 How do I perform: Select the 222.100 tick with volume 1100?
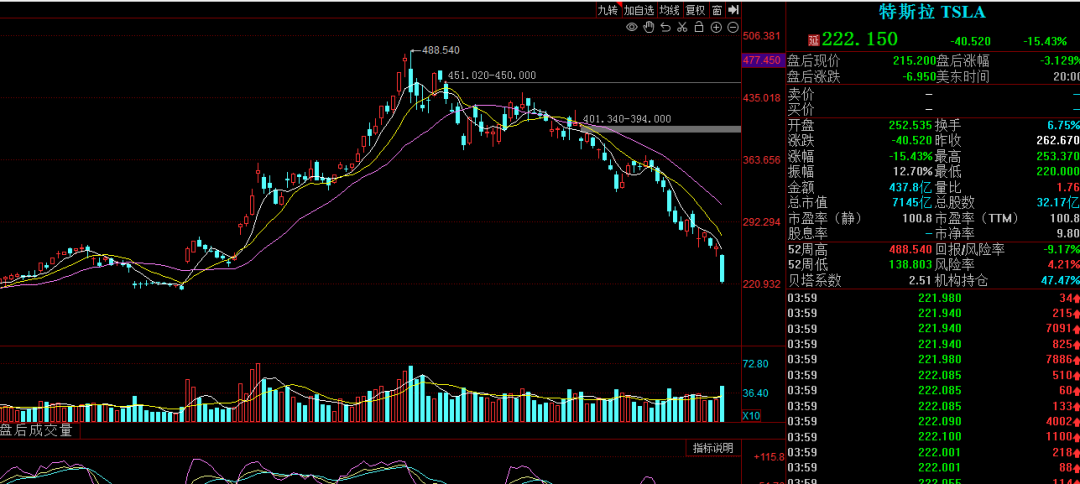tap(933, 437)
